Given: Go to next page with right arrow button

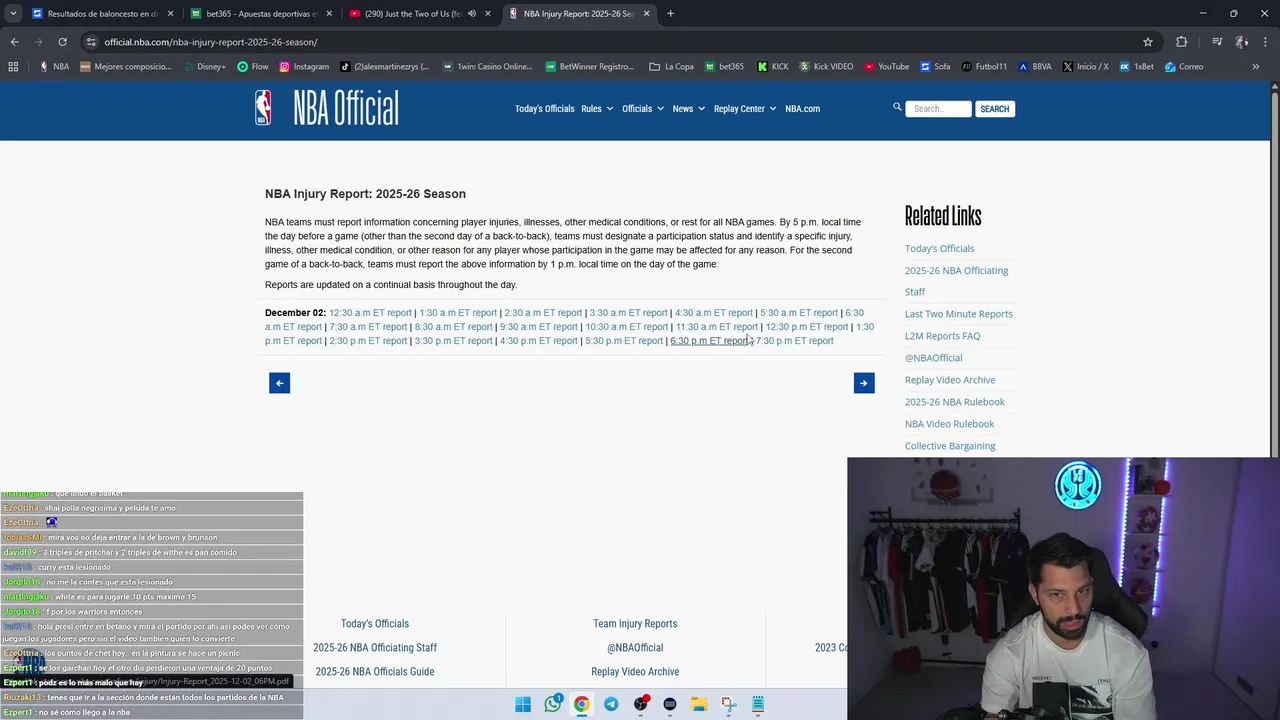Looking at the screenshot, I should (864, 383).
